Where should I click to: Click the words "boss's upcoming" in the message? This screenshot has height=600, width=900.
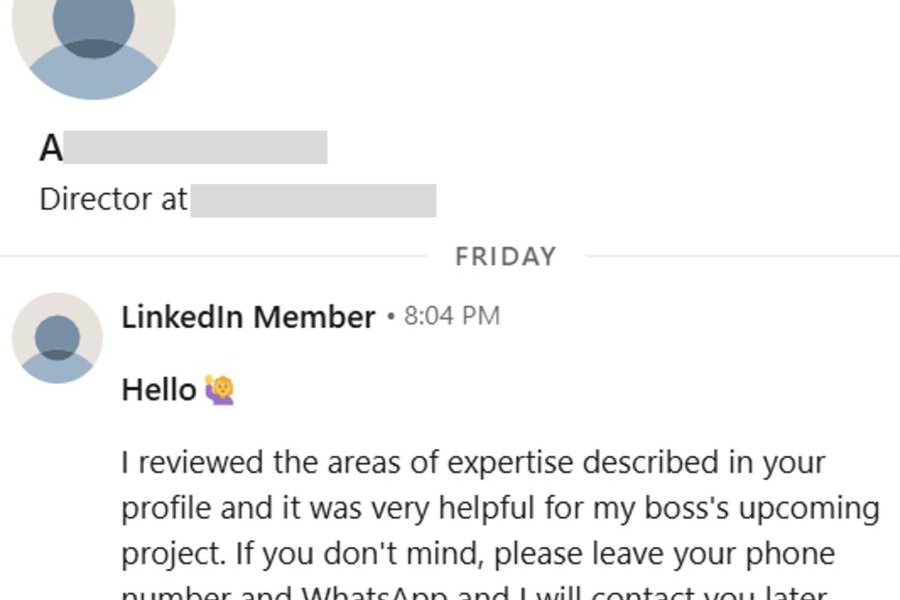click(x=744, y=508)
